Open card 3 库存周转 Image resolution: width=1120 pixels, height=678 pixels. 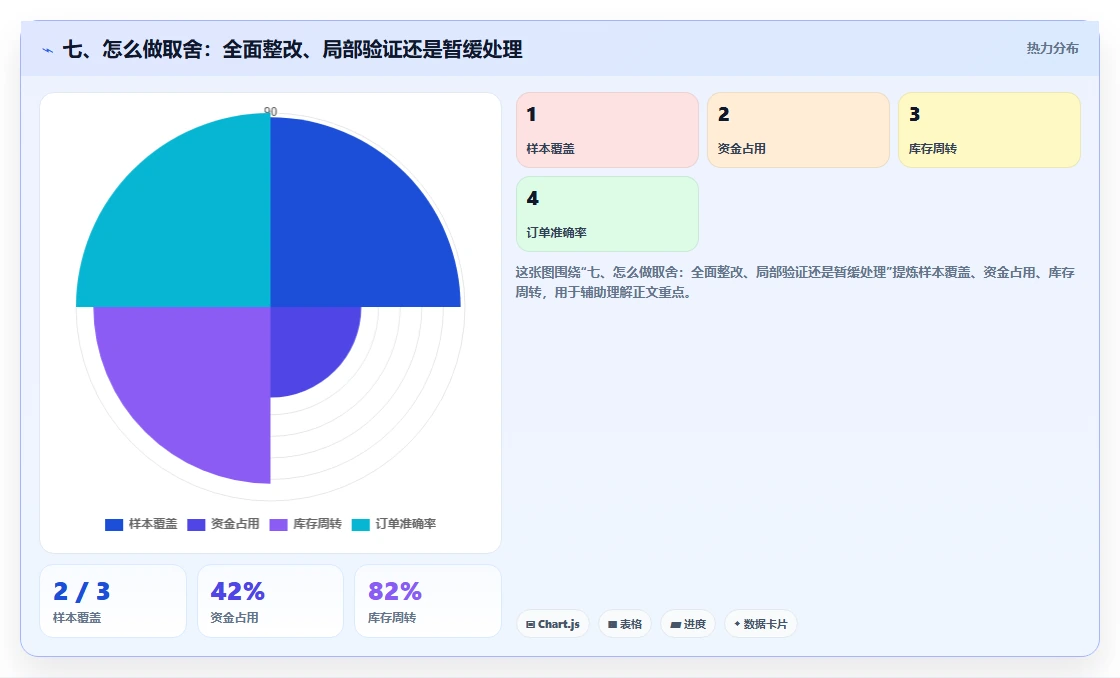(x=989, y=130)
